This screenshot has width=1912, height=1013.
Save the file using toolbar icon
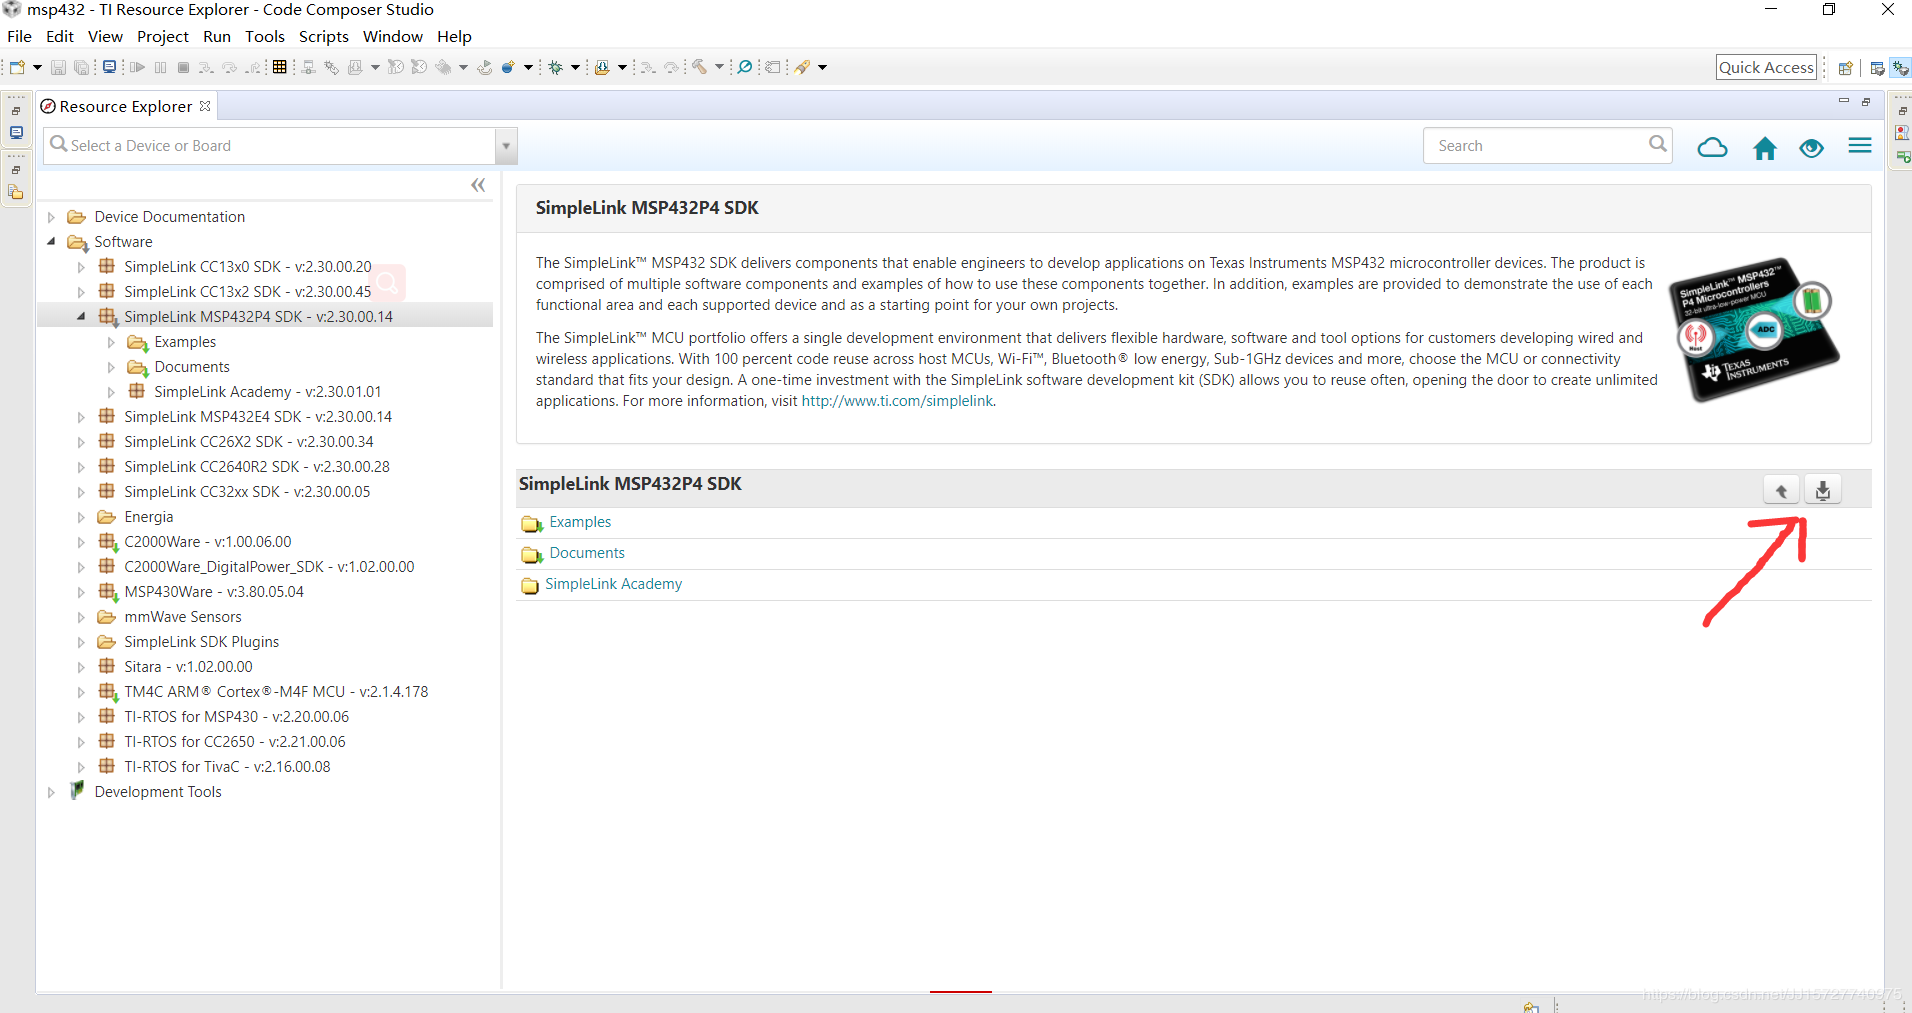(58, 68)
